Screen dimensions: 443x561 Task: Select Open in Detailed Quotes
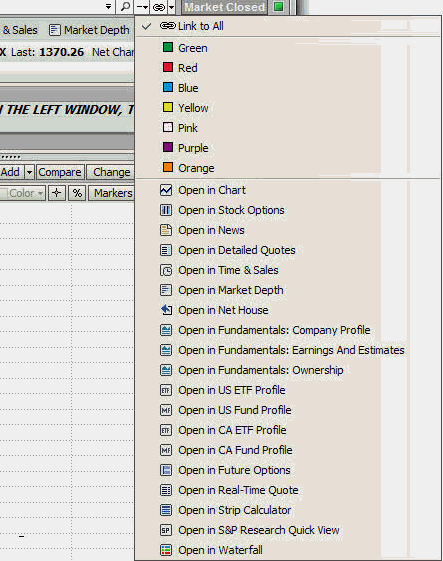[x=237, y=250]
